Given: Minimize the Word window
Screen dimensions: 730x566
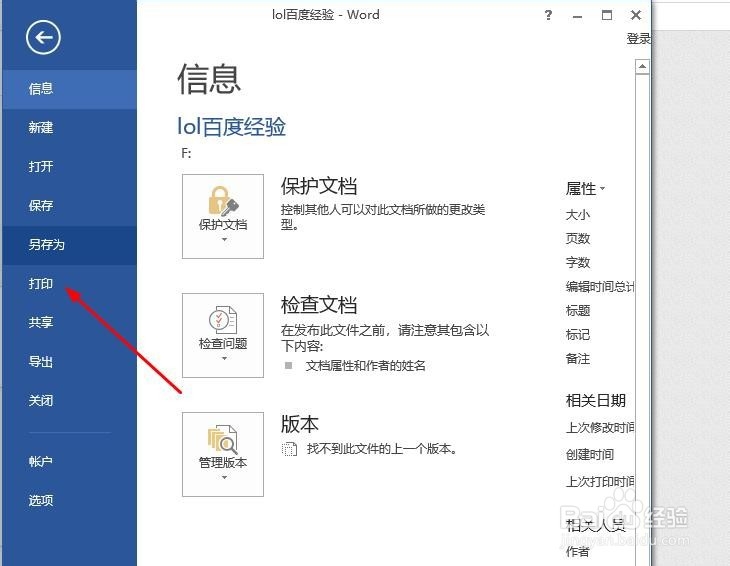Looking at the screenshot, I should click(x=578, y=16).
